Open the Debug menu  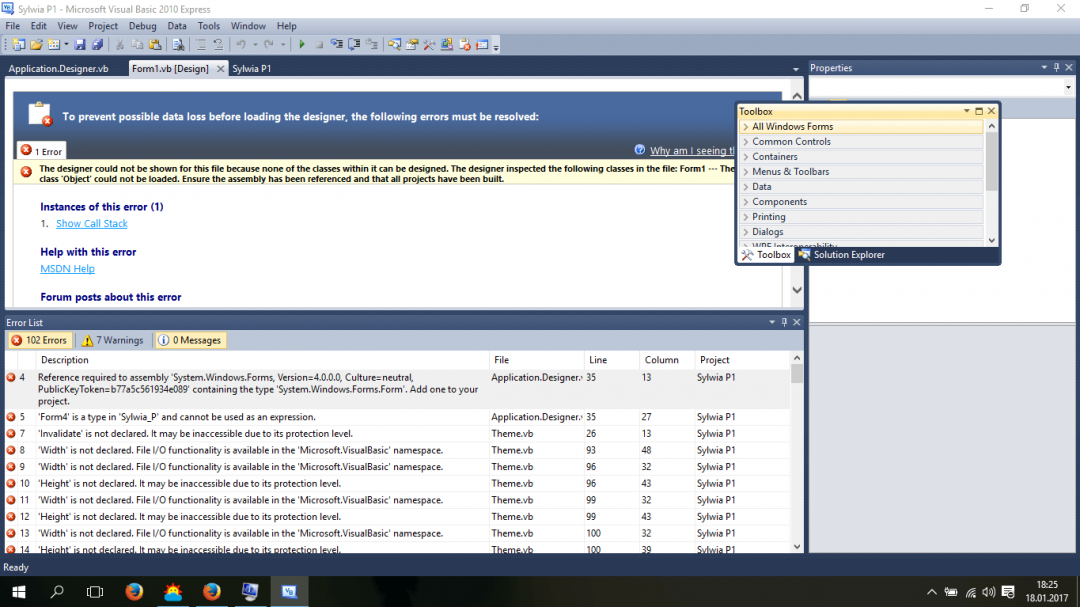click(x=142, y=26)
